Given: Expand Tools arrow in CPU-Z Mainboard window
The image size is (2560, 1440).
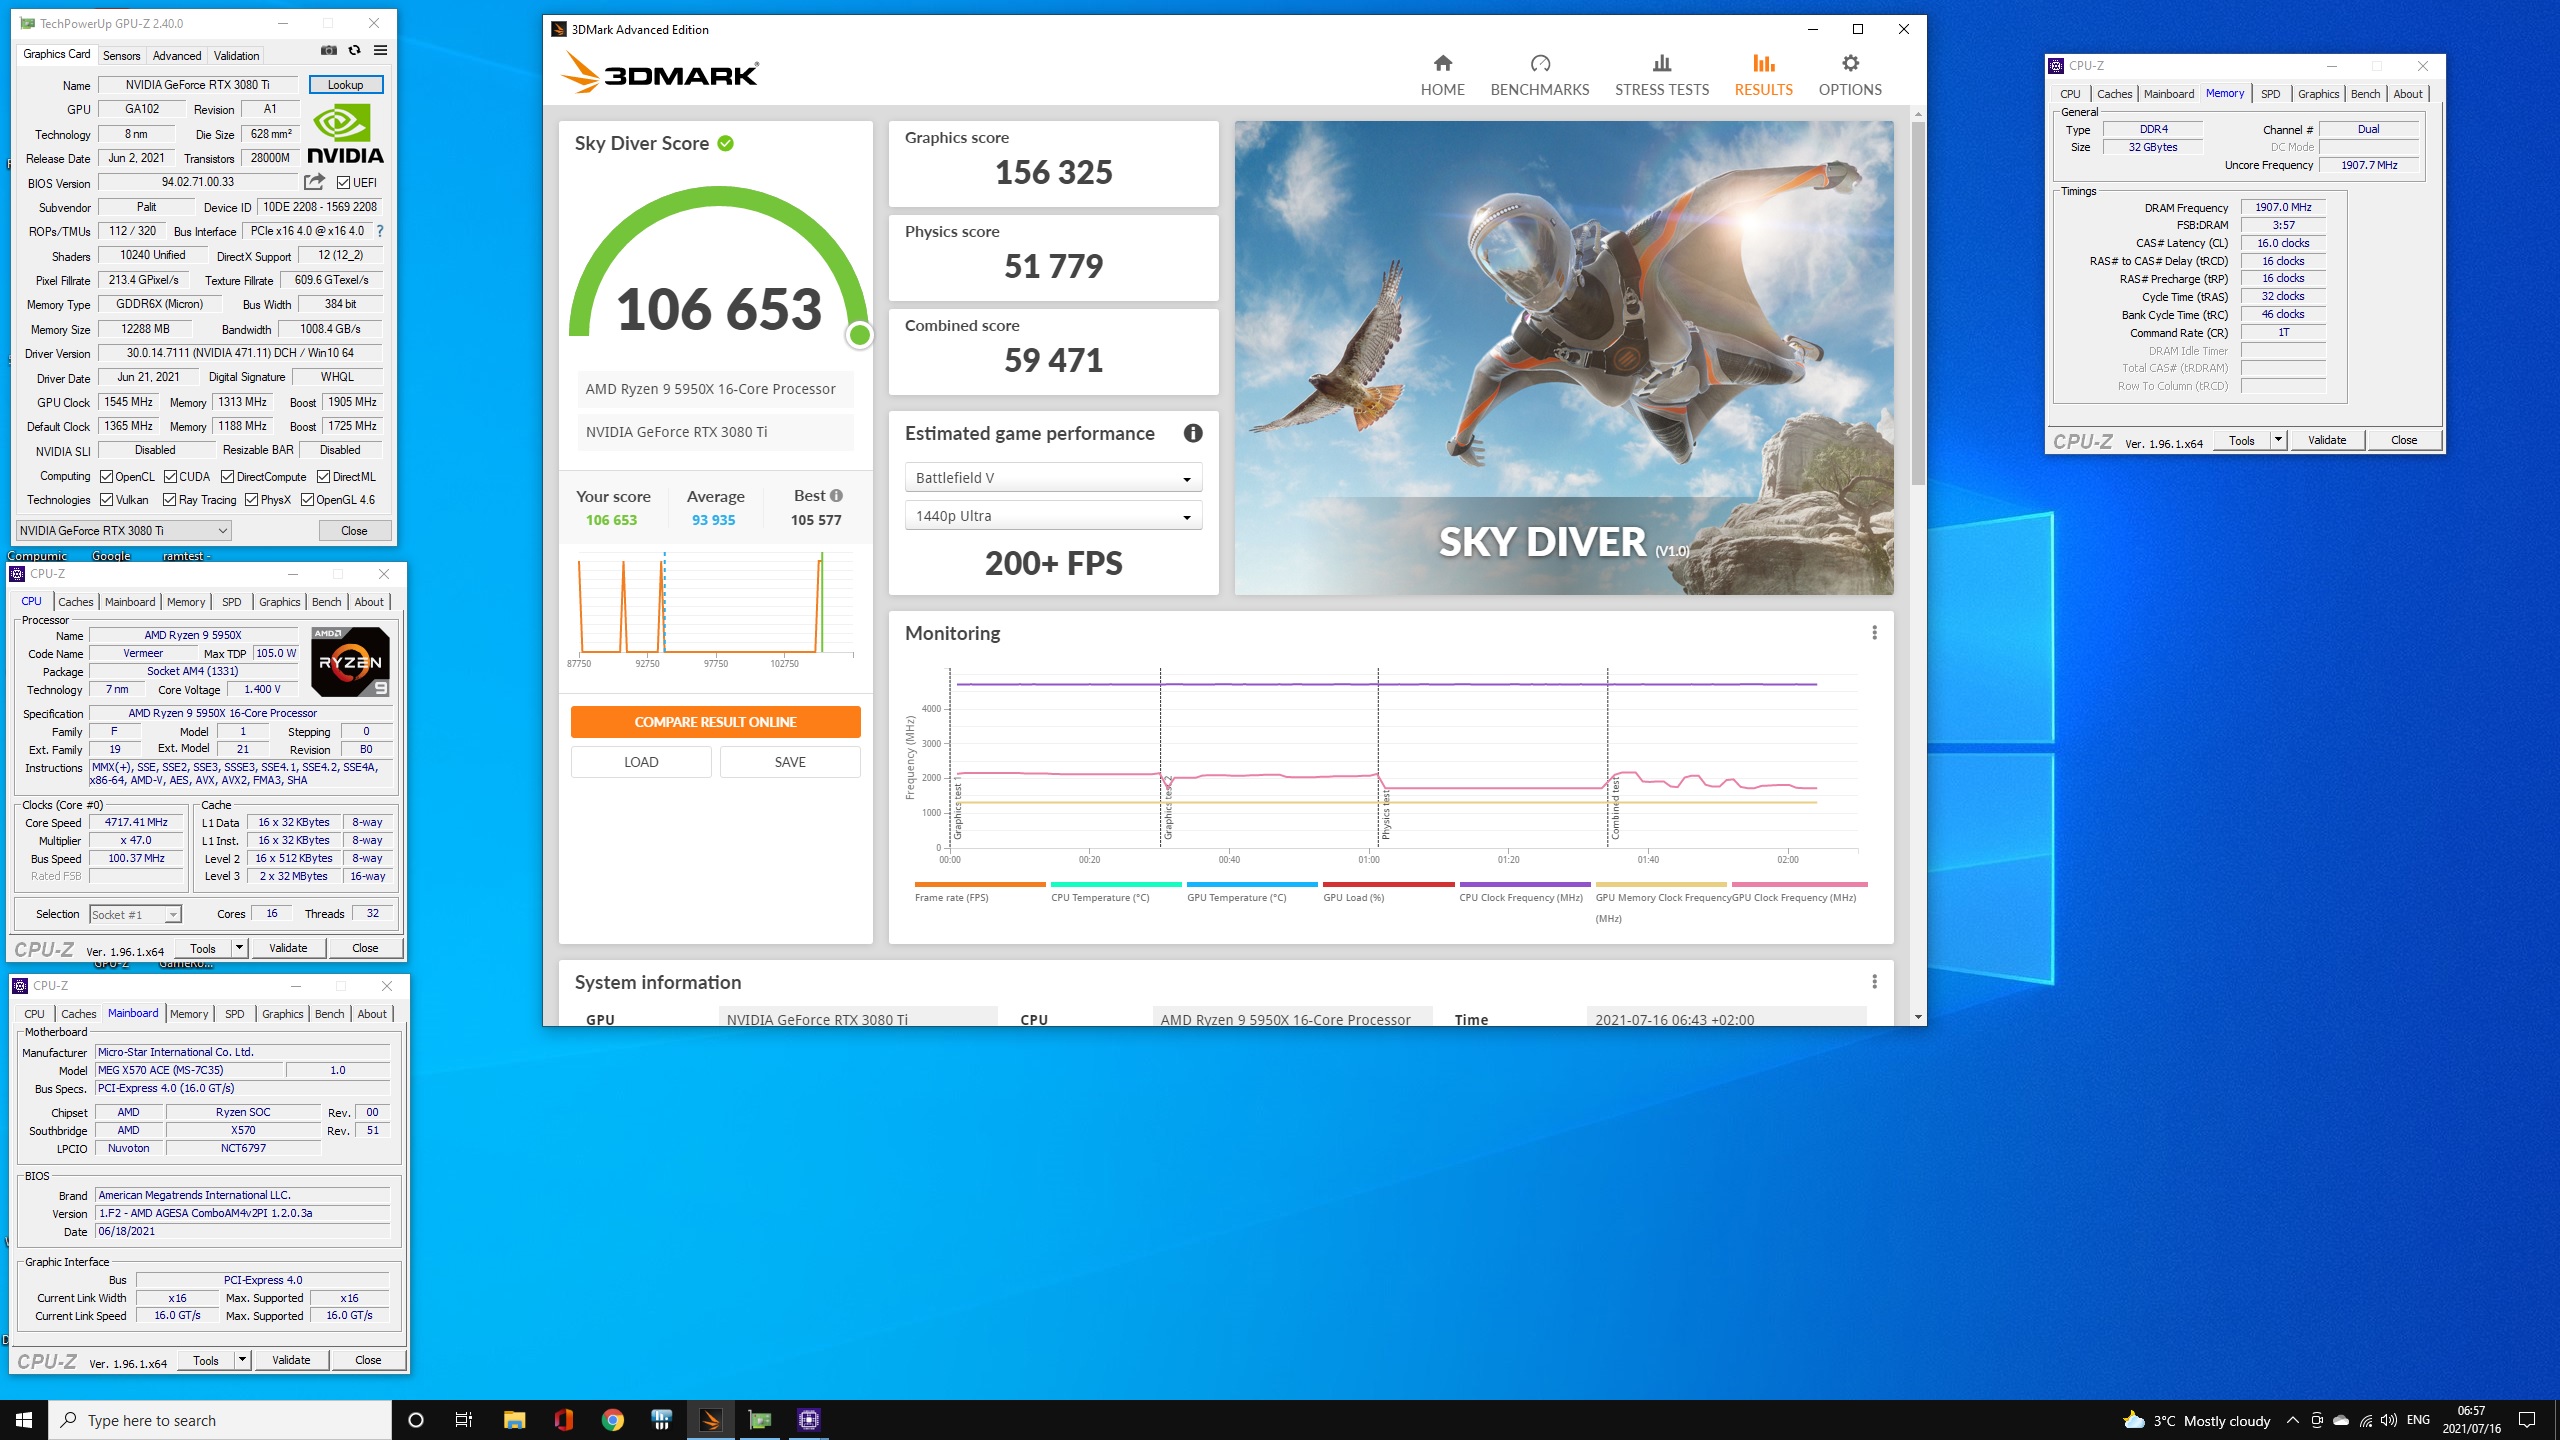Looking at the screenshot, I should tap(242, 1360).
